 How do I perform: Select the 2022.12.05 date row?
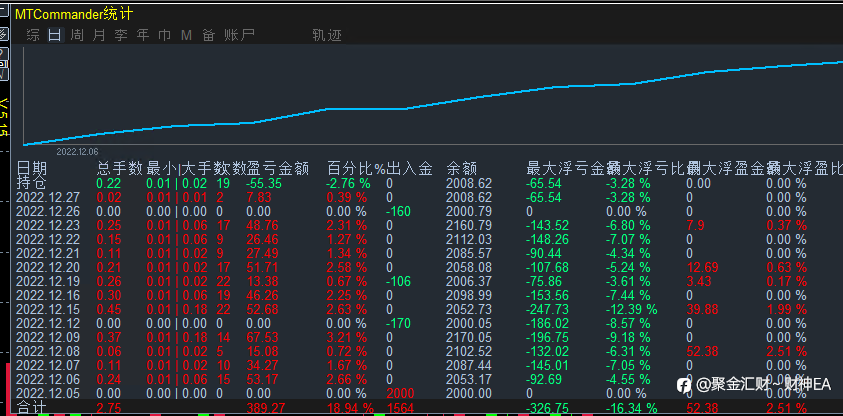pos(48,393)
